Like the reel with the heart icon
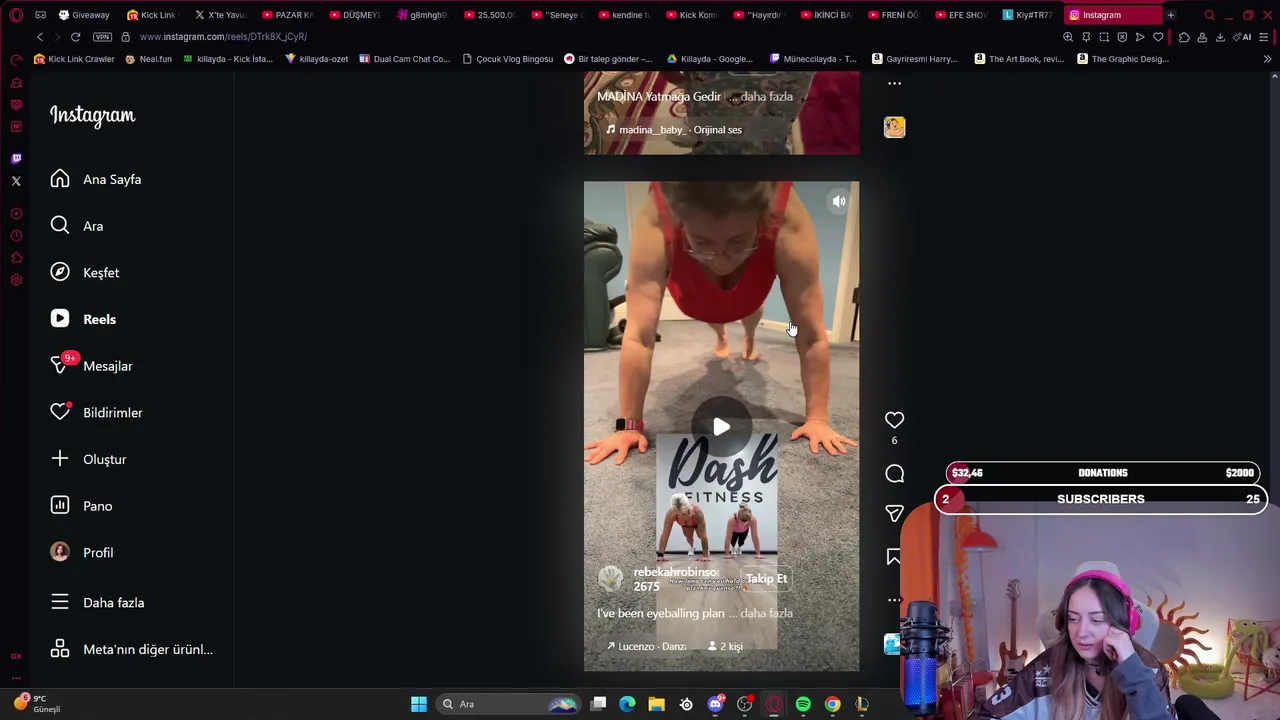Image resolution: width=1280 pixels, height=720 pixels. (x=894, y=420)
